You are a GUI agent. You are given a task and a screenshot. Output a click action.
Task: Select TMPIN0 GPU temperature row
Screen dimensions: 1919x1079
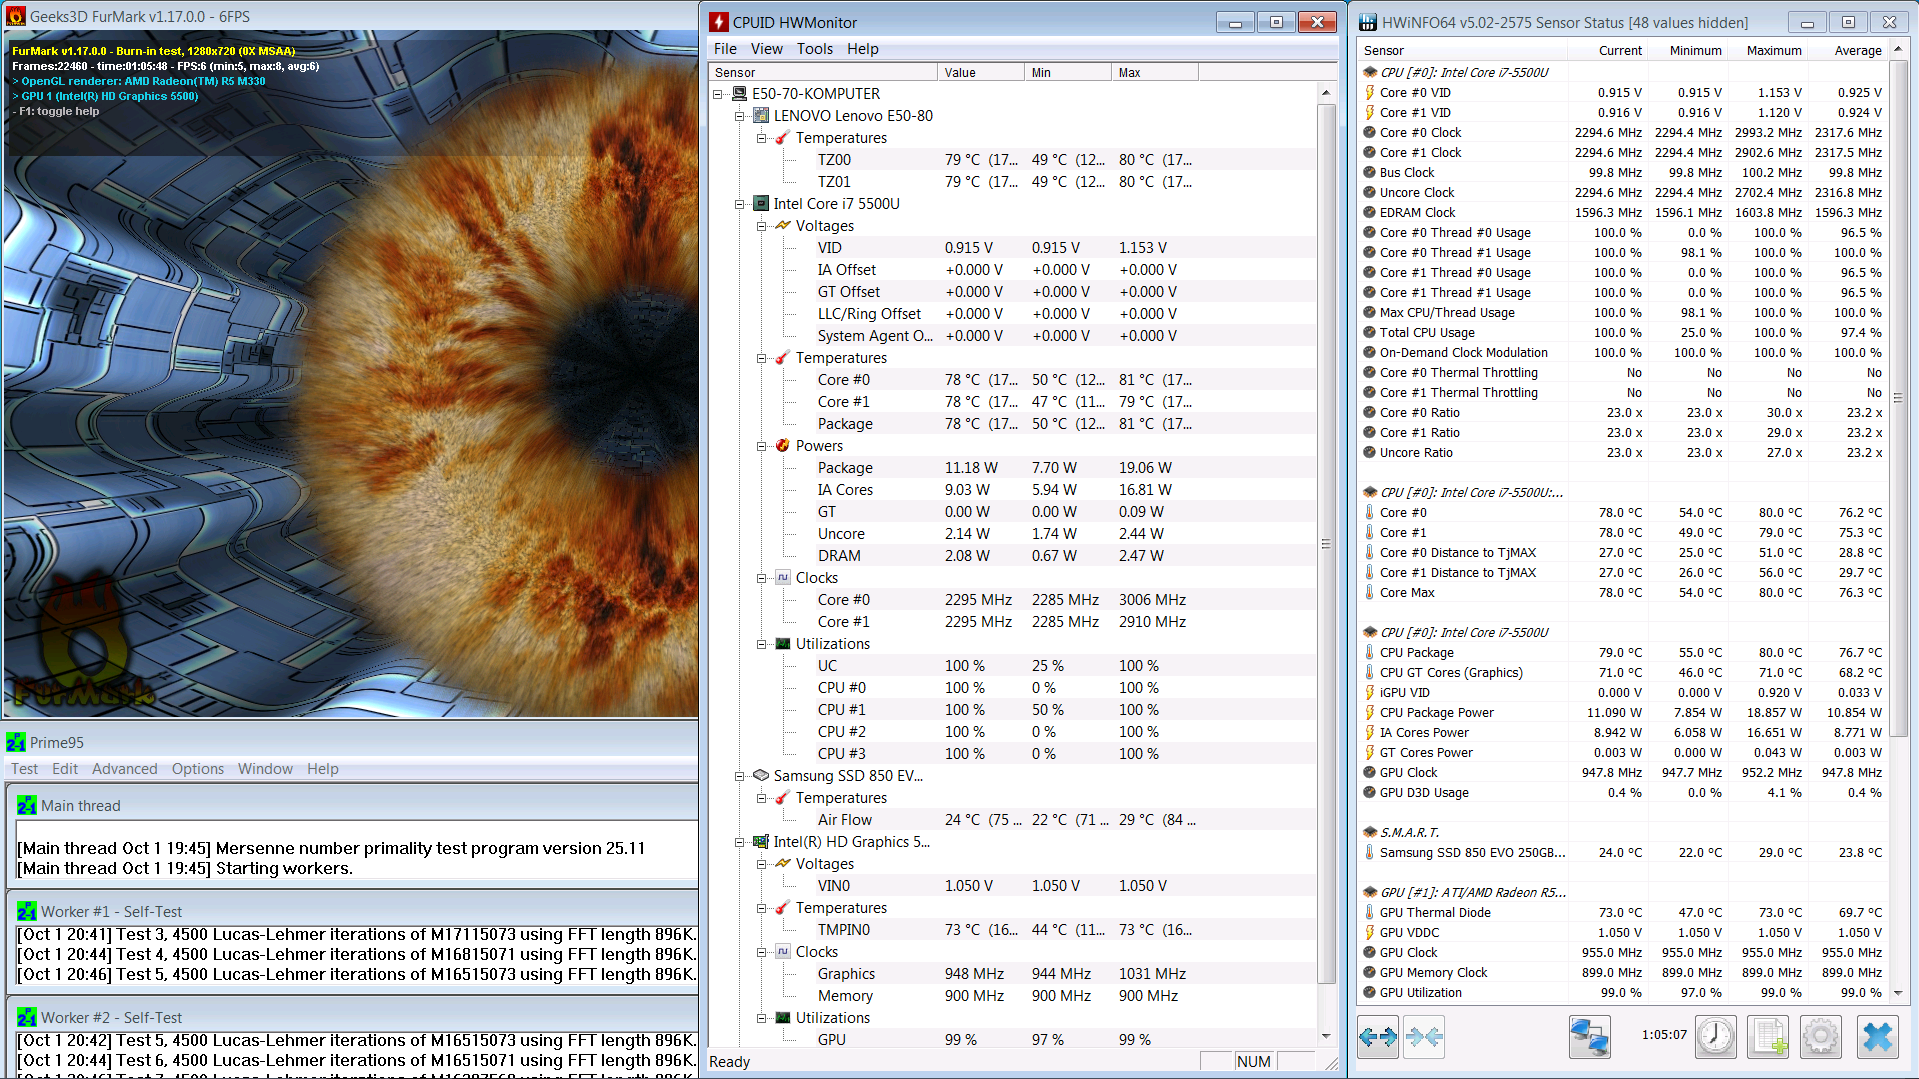click(1012, 930)
